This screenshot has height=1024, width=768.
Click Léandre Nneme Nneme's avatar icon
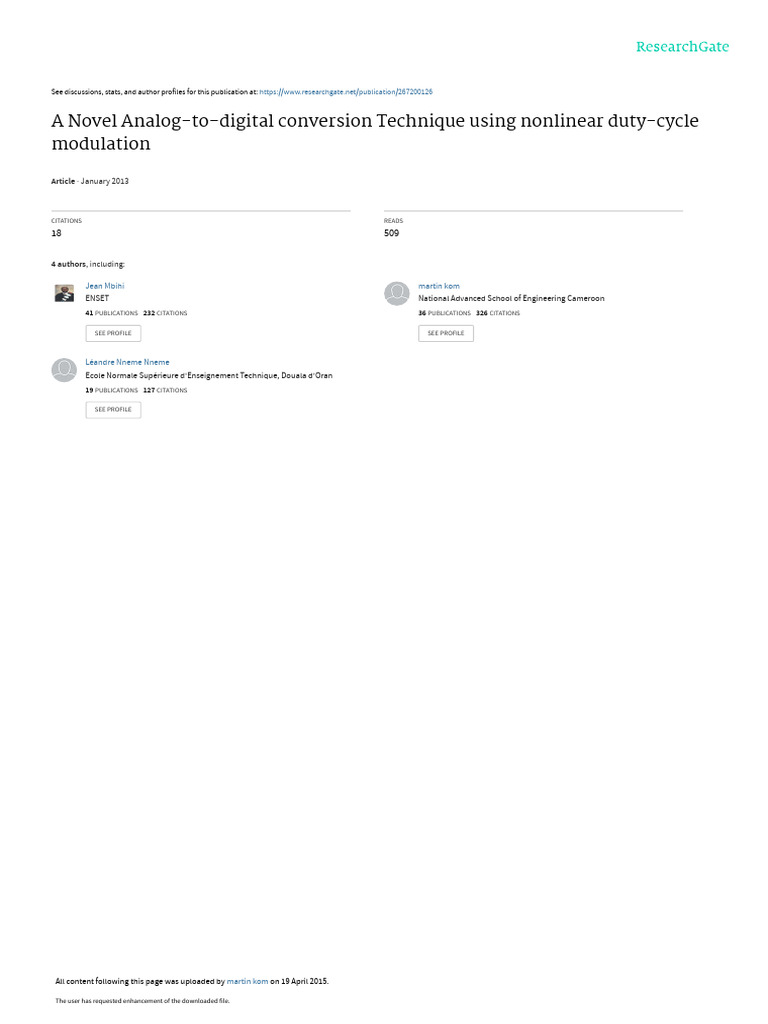64,370
